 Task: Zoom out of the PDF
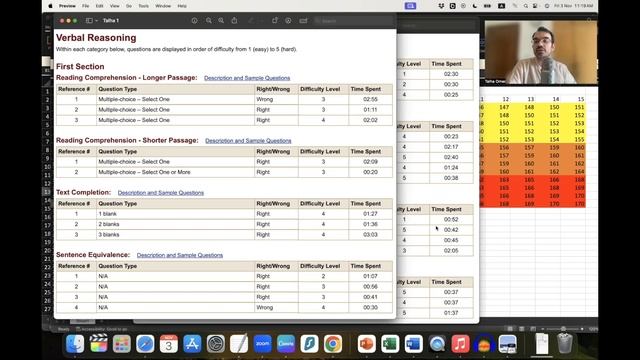[x=209, y=20]
